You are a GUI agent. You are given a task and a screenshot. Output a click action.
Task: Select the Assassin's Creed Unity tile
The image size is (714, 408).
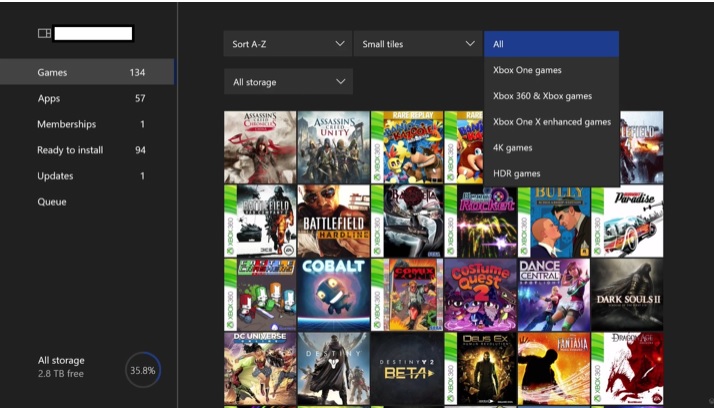coord(333,146)
